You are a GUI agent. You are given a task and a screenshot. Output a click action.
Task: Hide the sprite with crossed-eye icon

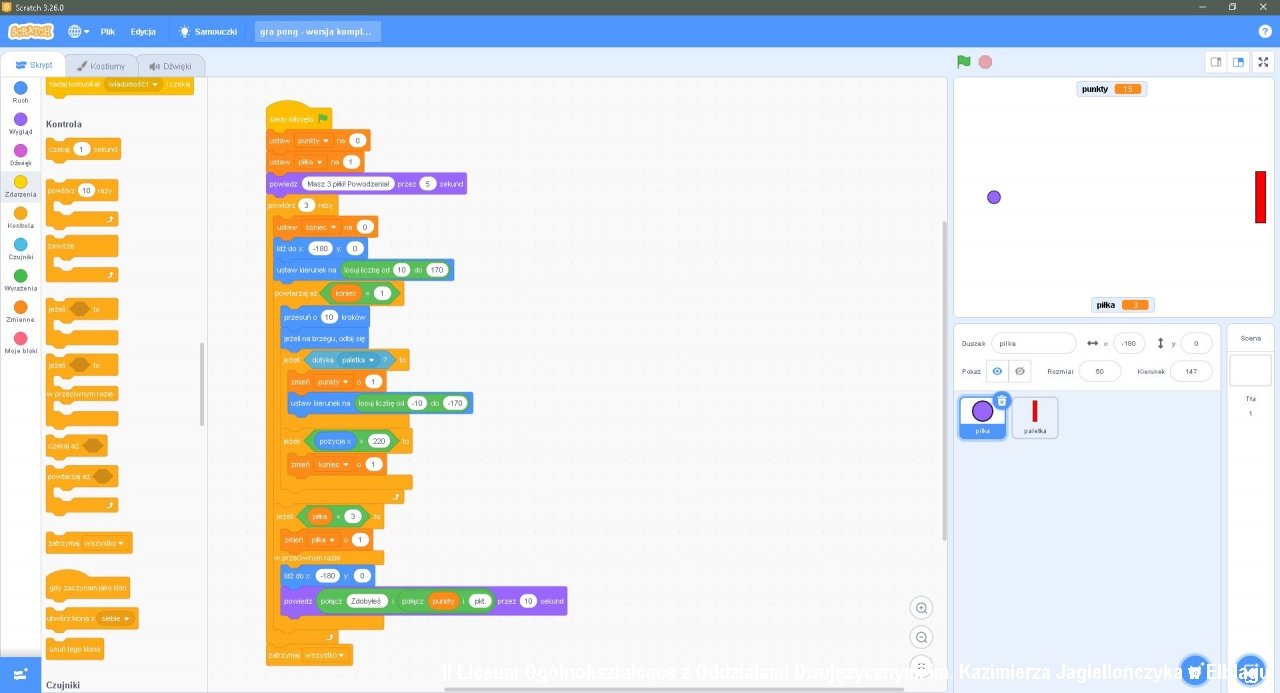pos(1019,371)
